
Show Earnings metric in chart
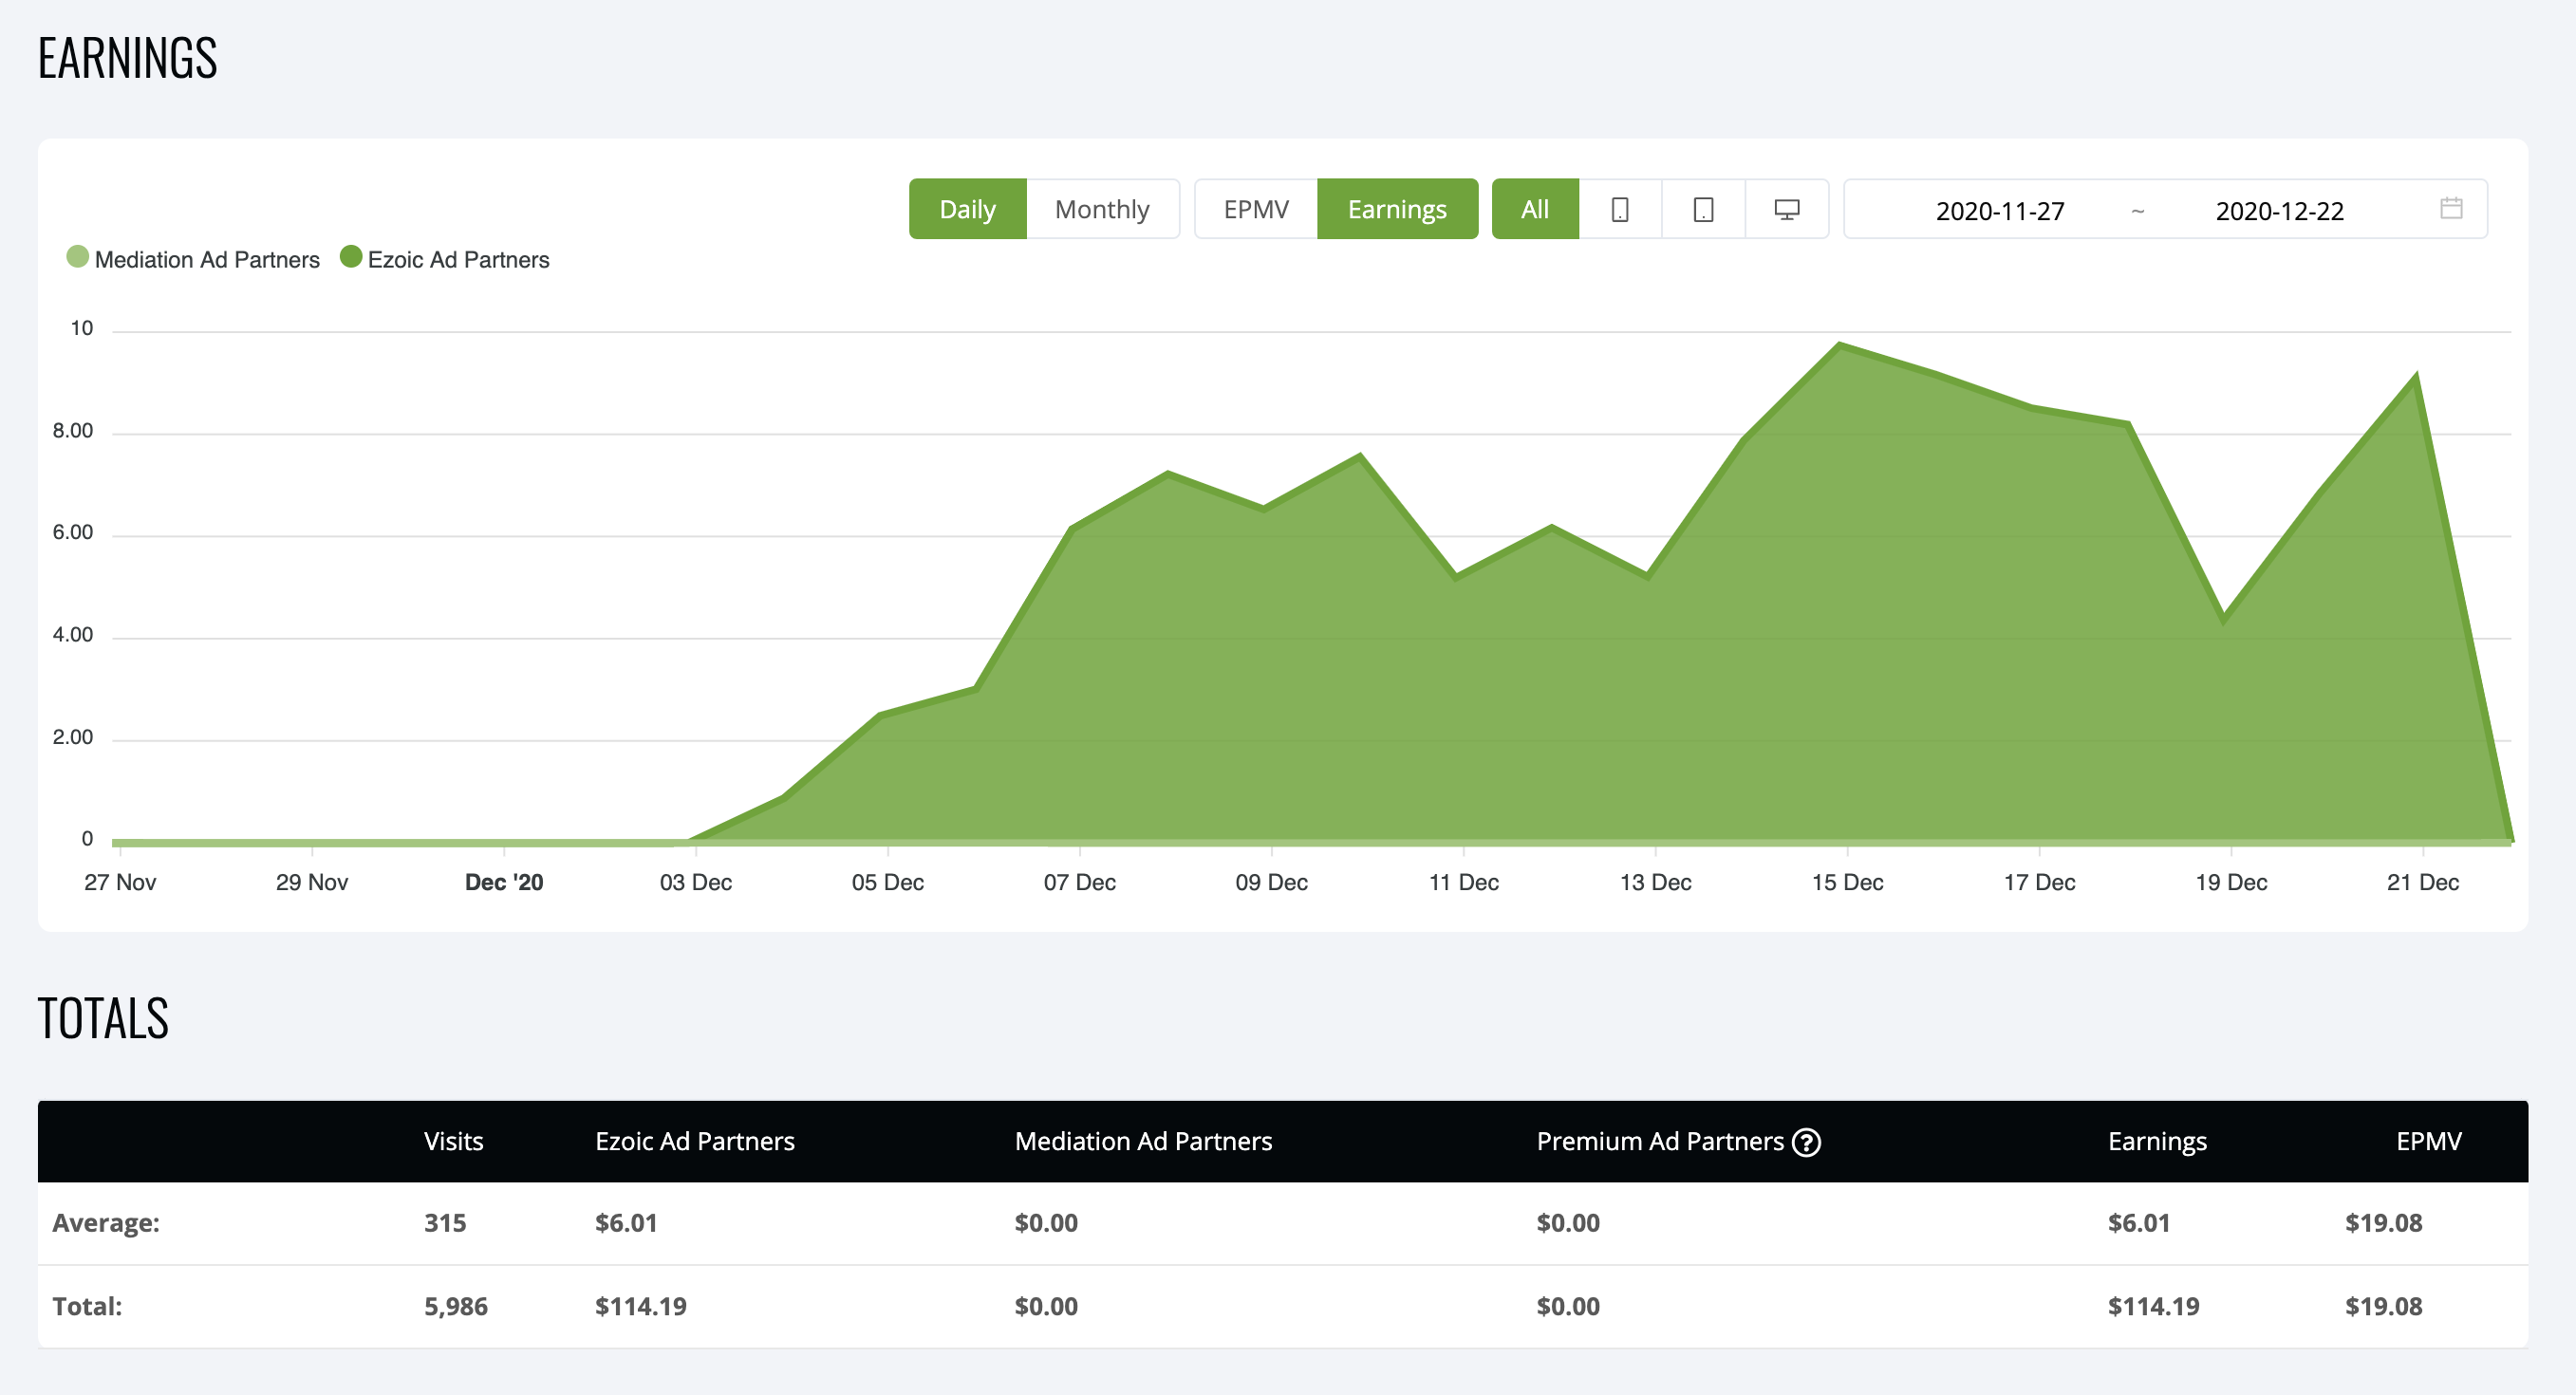tap(1397, 209)
